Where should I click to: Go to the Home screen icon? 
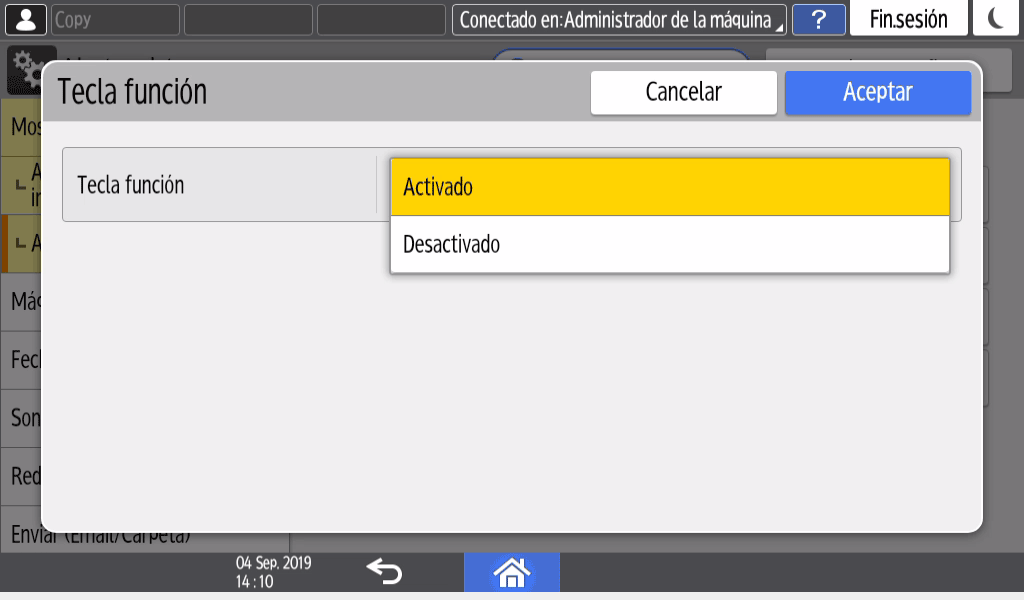tap(511, 572)
